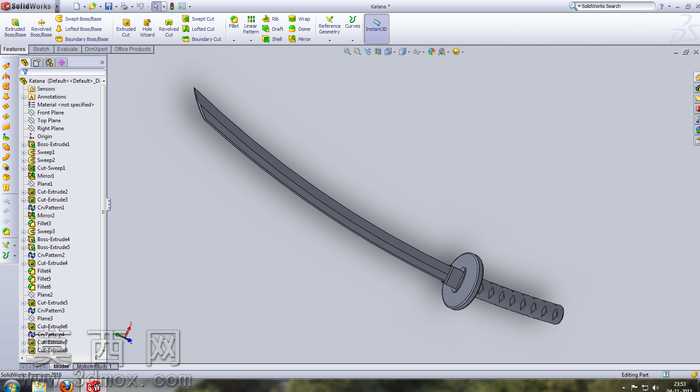The height and width of the screenshot is (392, 700).
Task: Select the Lofted Cut tool
Action: [198, 29]
